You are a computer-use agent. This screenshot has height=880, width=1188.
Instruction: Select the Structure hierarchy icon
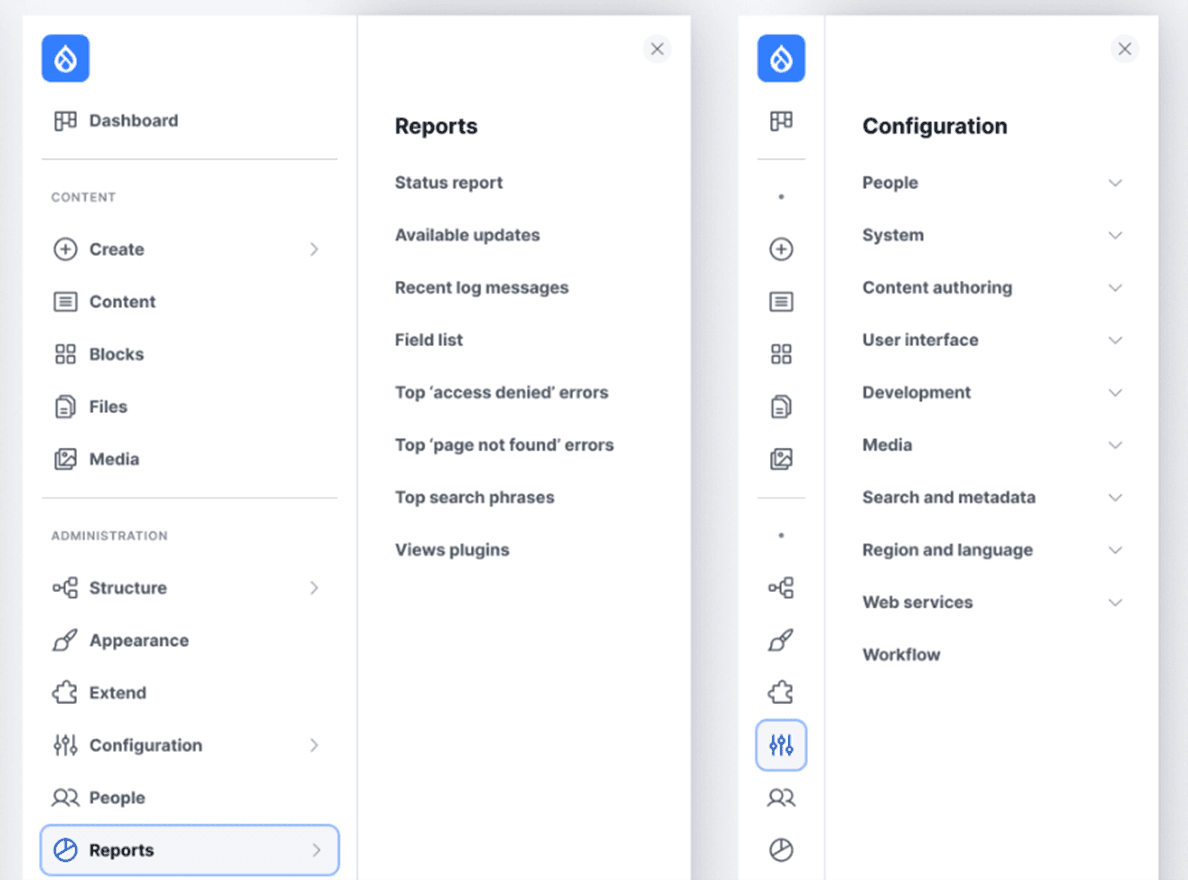[781, 588]
